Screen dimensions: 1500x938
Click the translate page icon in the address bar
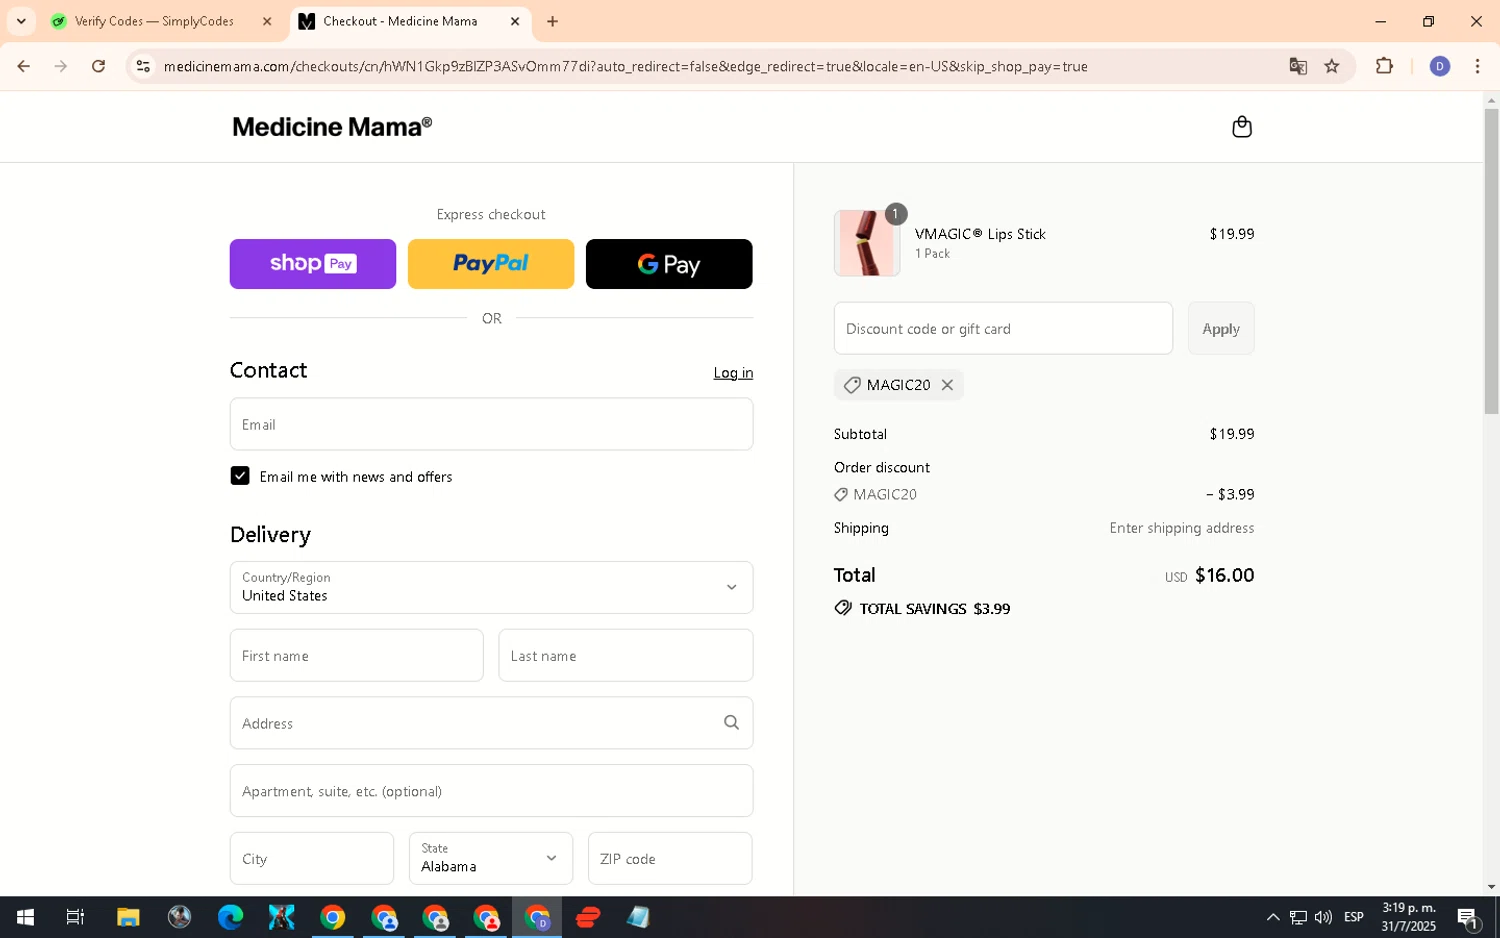[x=1298, y=66]
